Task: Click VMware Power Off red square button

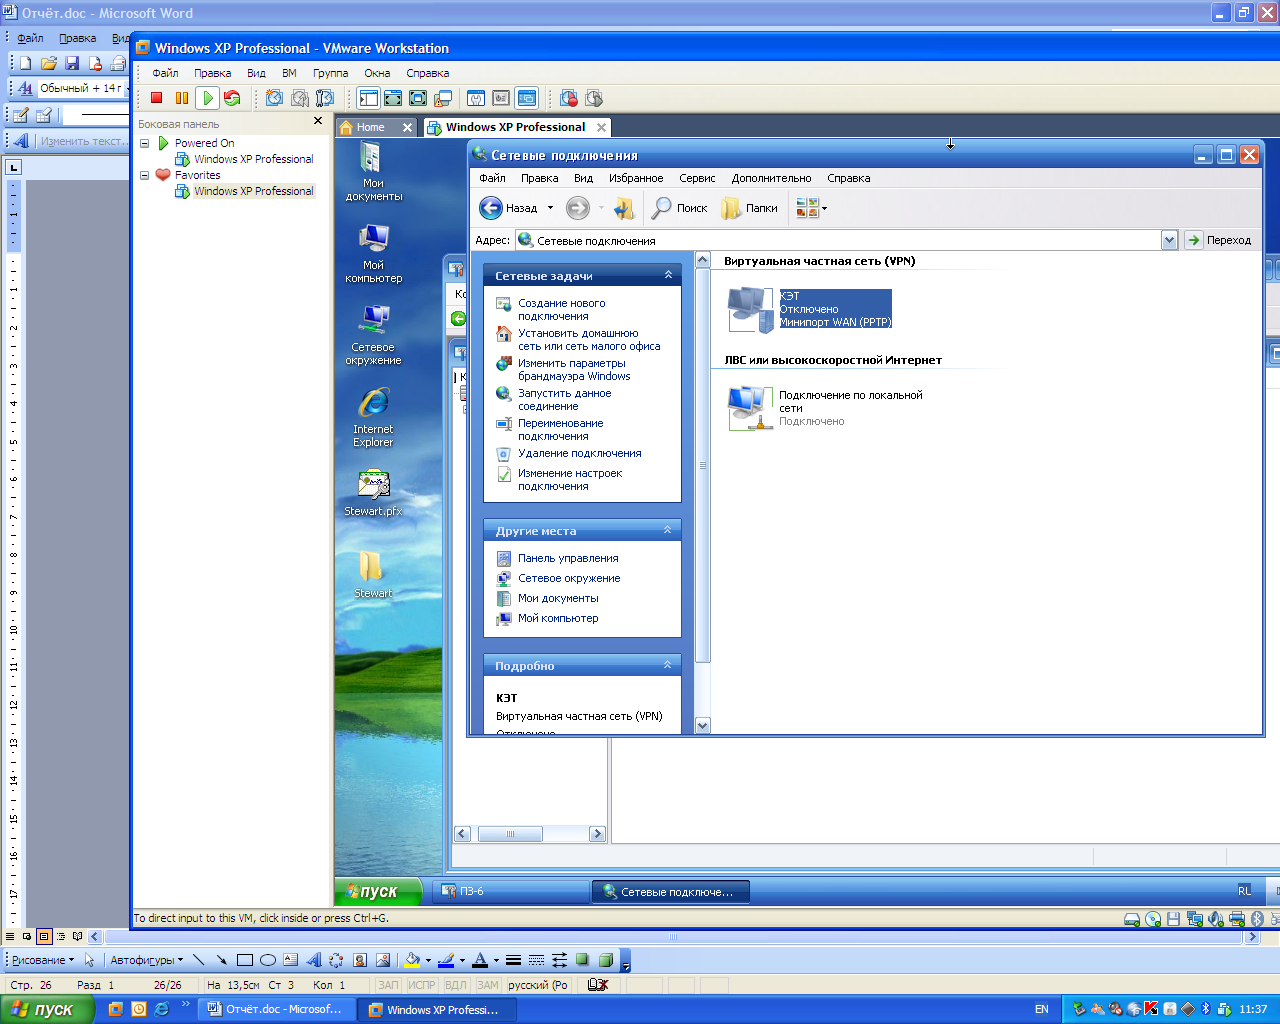Action: [157, 98]
